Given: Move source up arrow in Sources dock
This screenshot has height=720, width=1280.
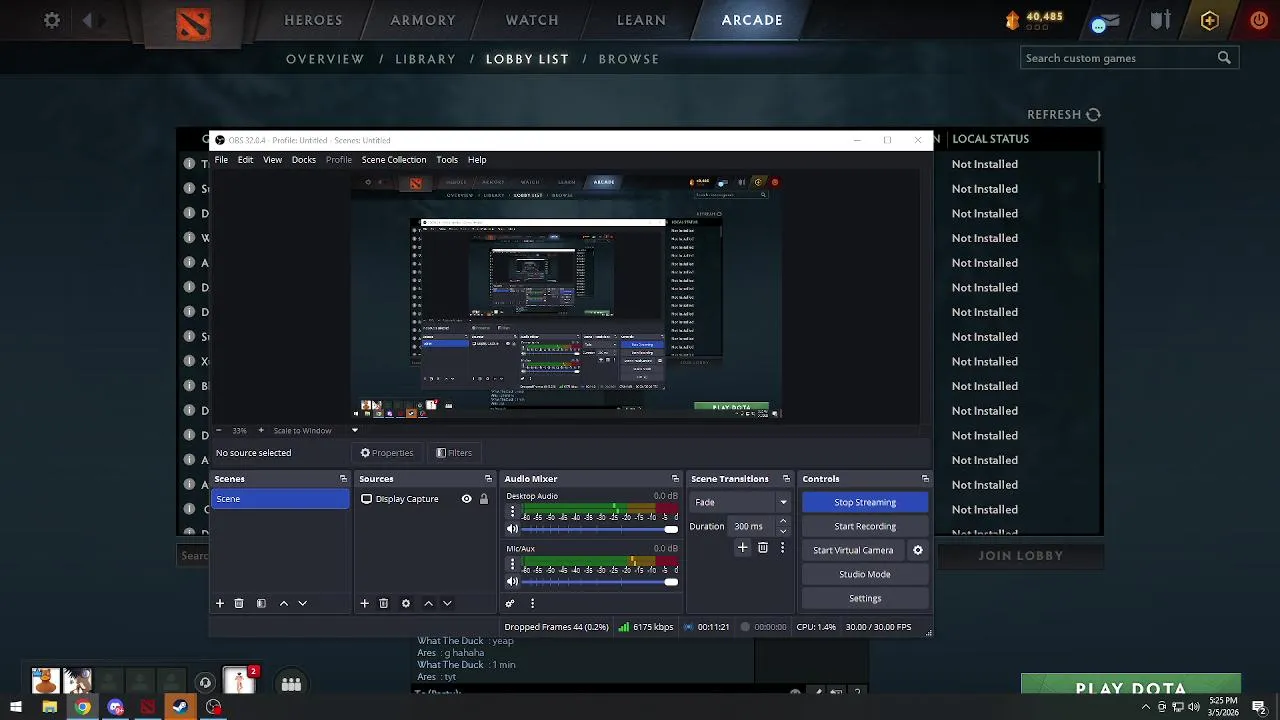Looking at the screenshot, I should pyautogui.click(x=429, y=603).
